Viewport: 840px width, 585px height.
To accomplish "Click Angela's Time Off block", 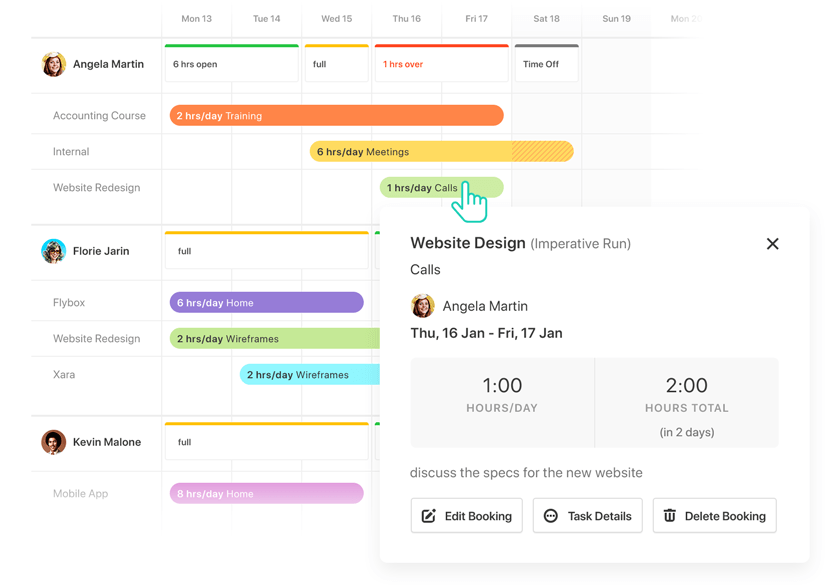I will point(546,64).
